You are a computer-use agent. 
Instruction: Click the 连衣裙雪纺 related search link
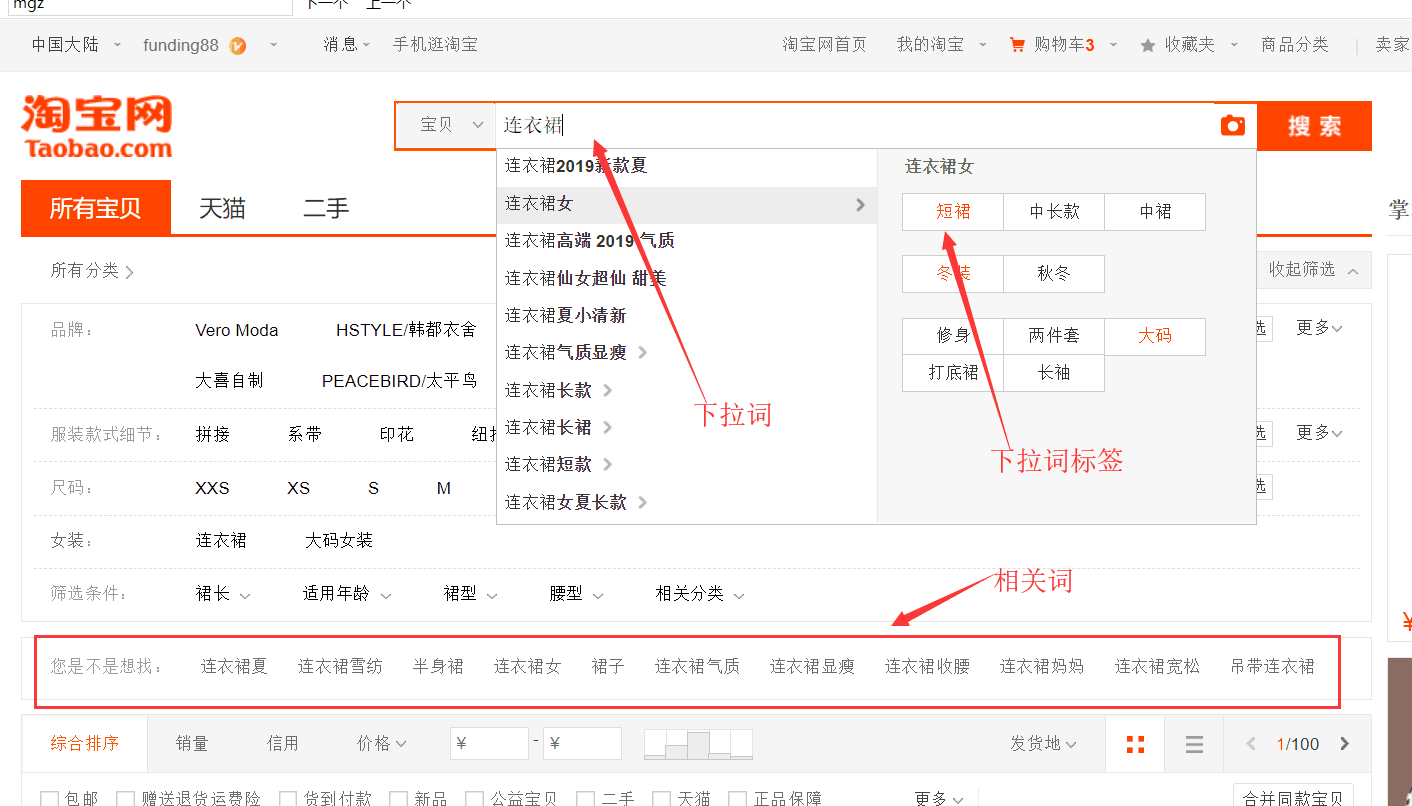340,666
